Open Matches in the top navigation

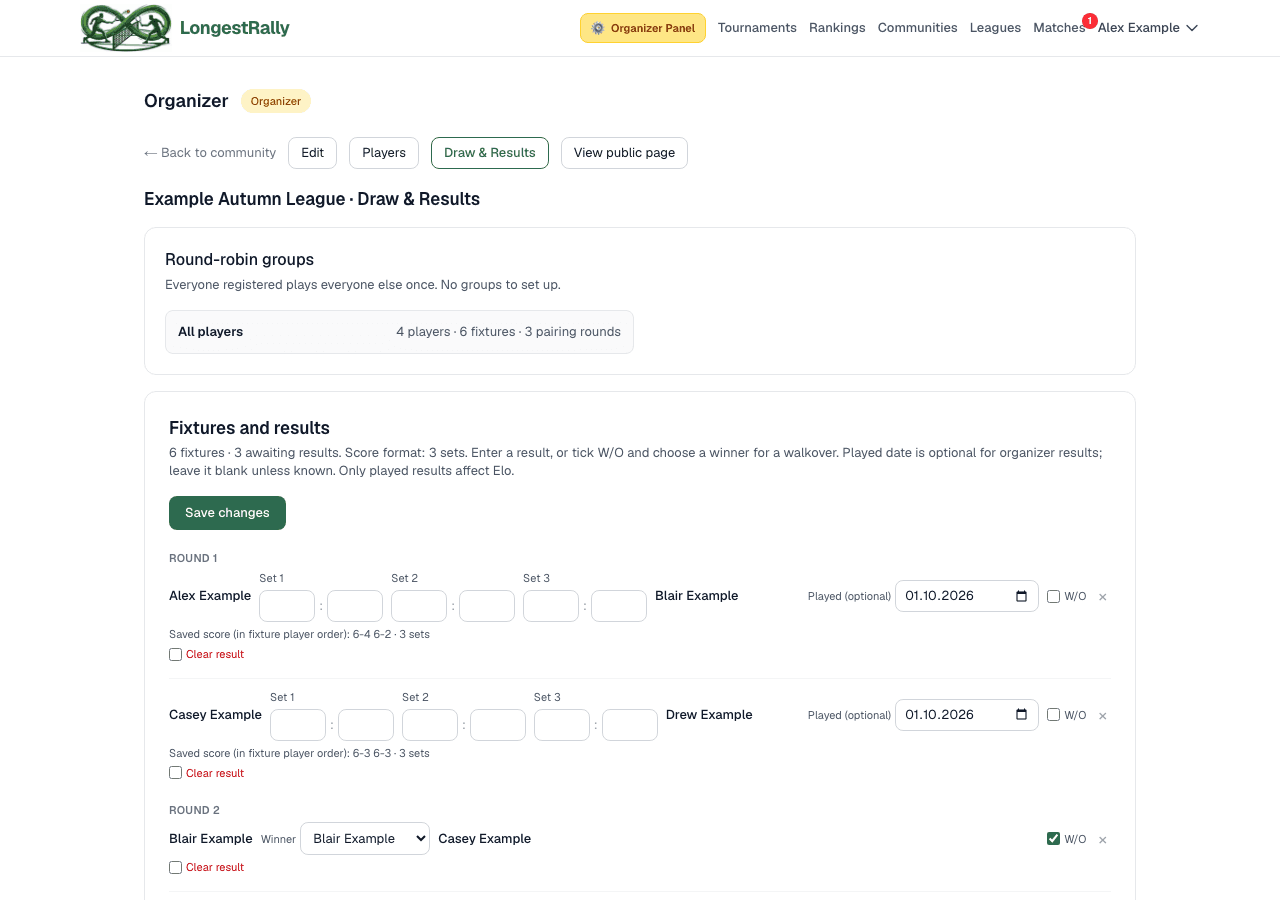click(x=1059, y=28)
